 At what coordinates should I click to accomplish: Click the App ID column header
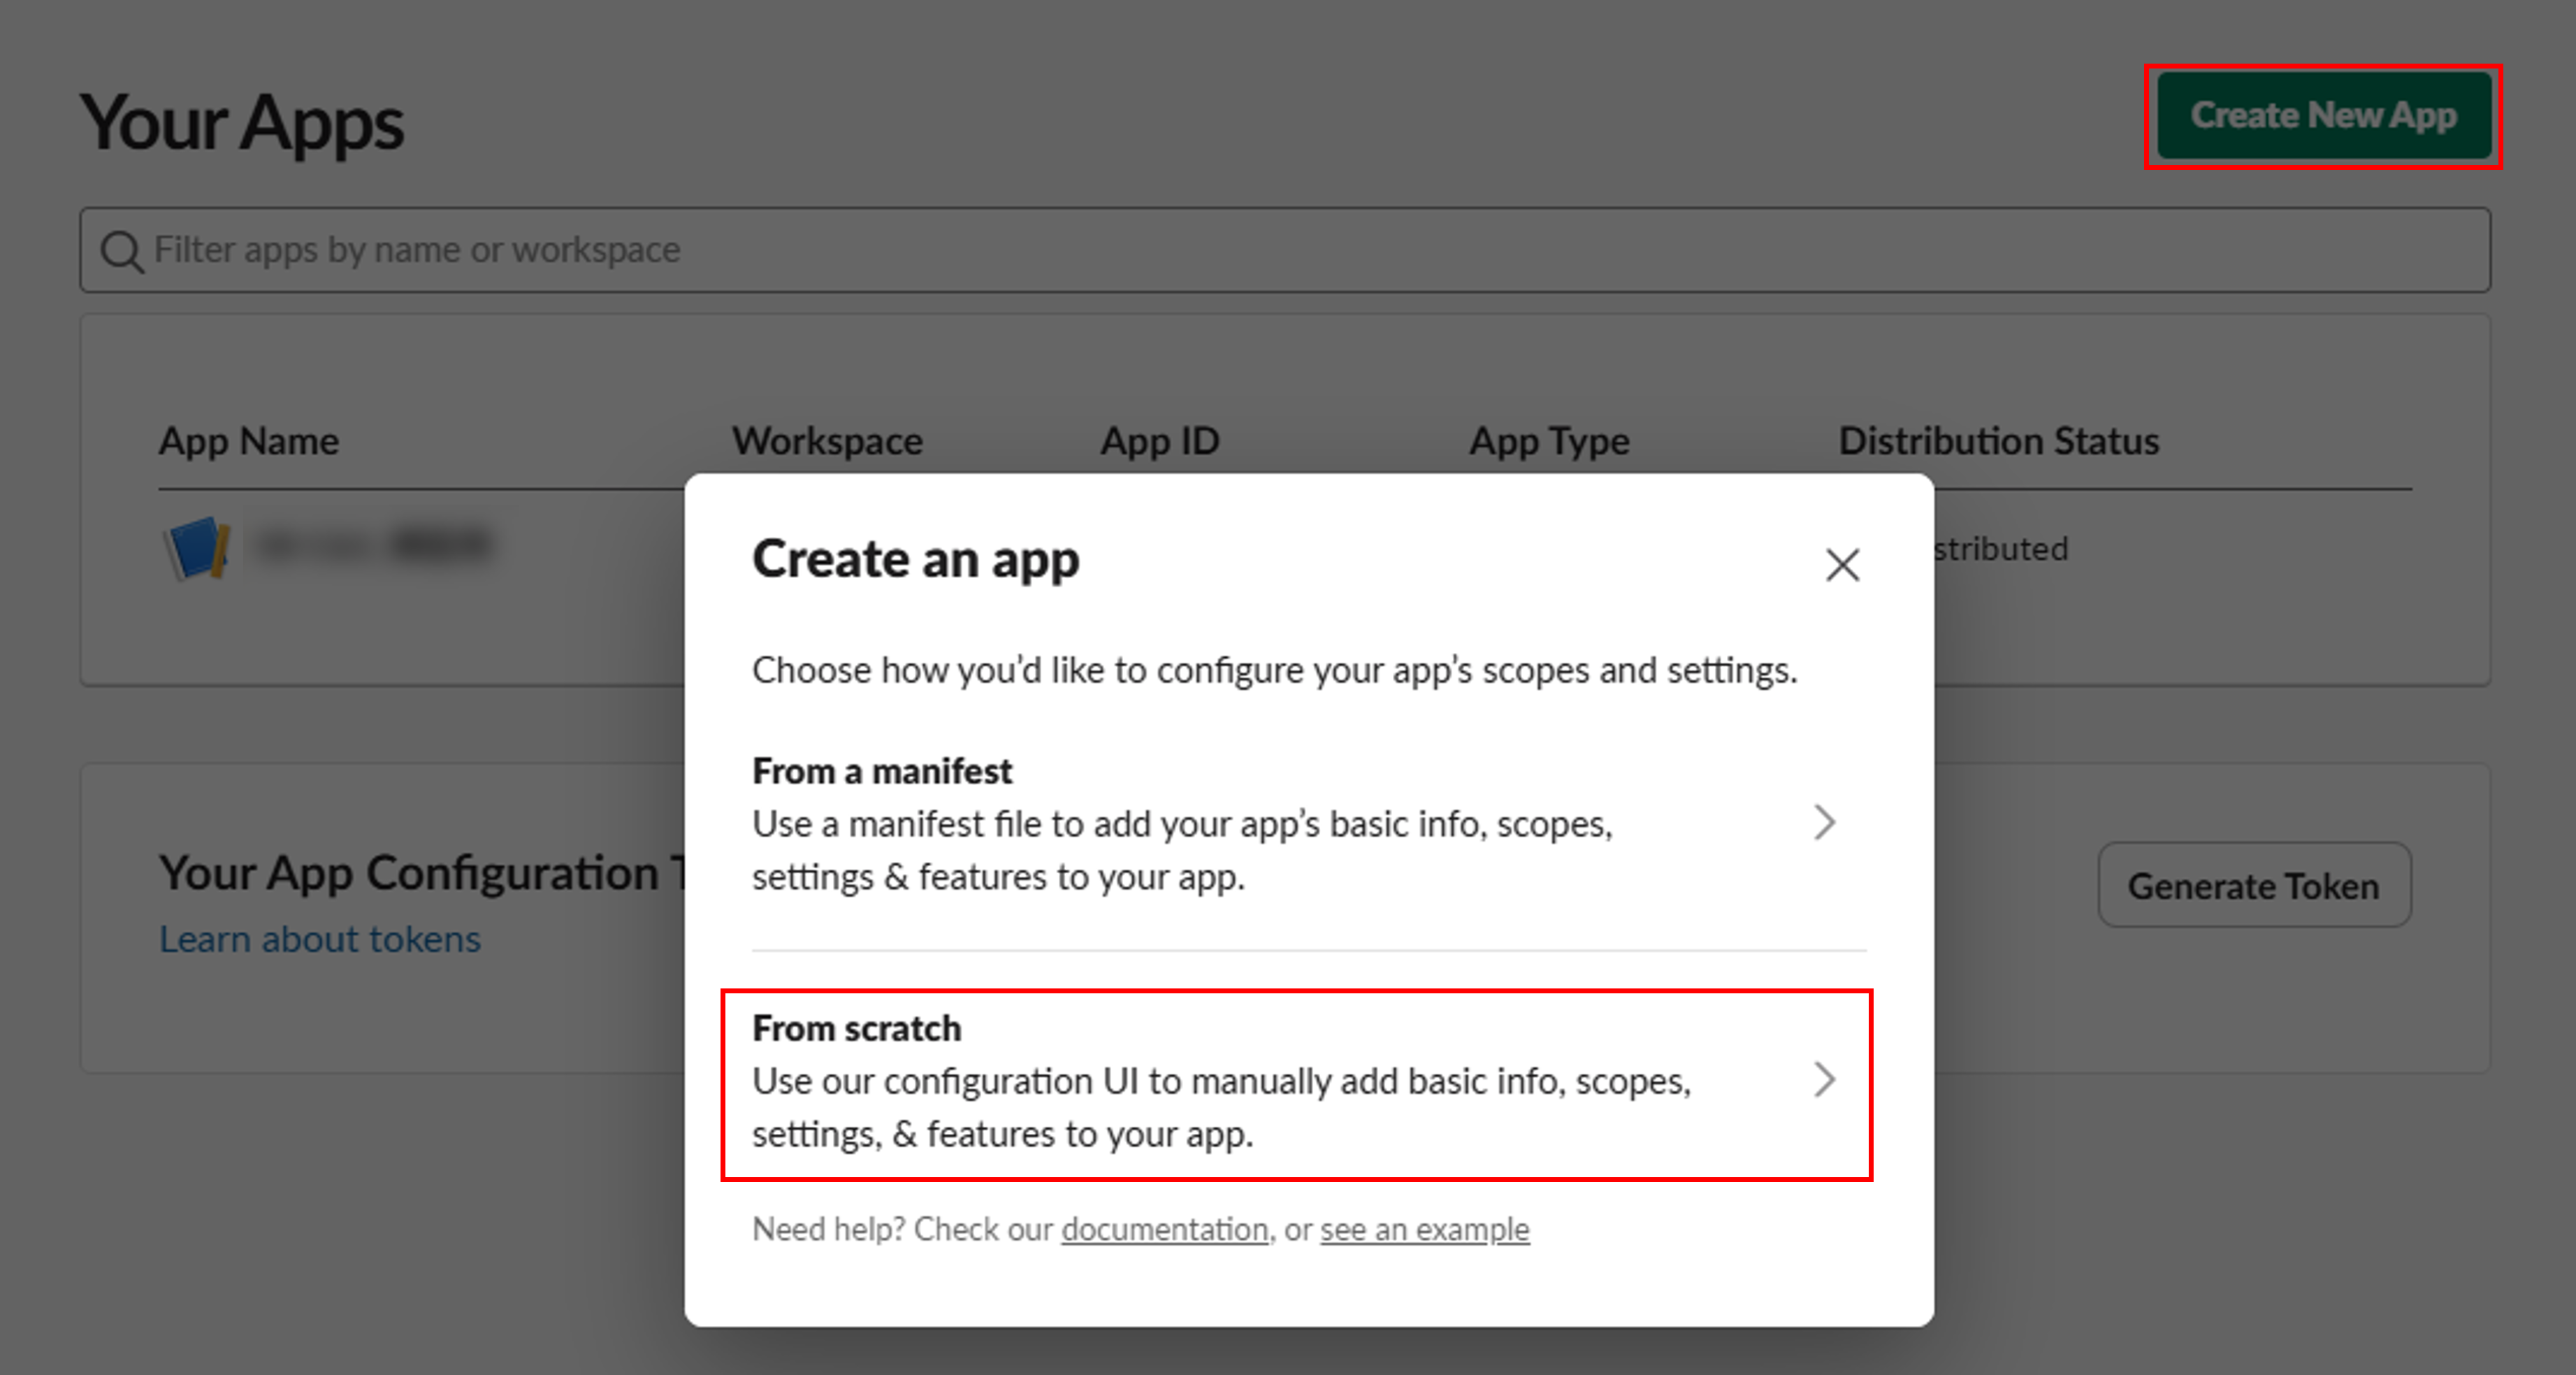1160,441
